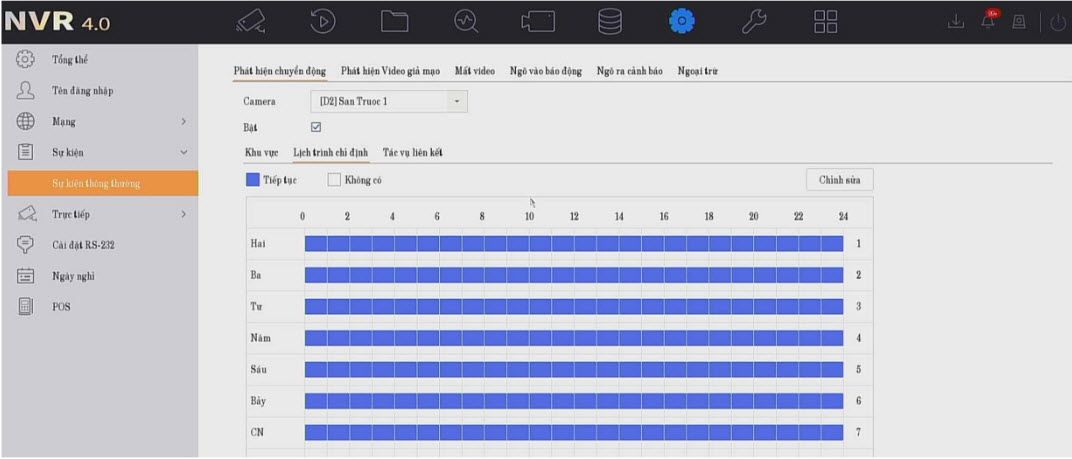Viewport: 1072px width, 459px height.
Task: Open the live view camera icon
Action: point(250,22)
